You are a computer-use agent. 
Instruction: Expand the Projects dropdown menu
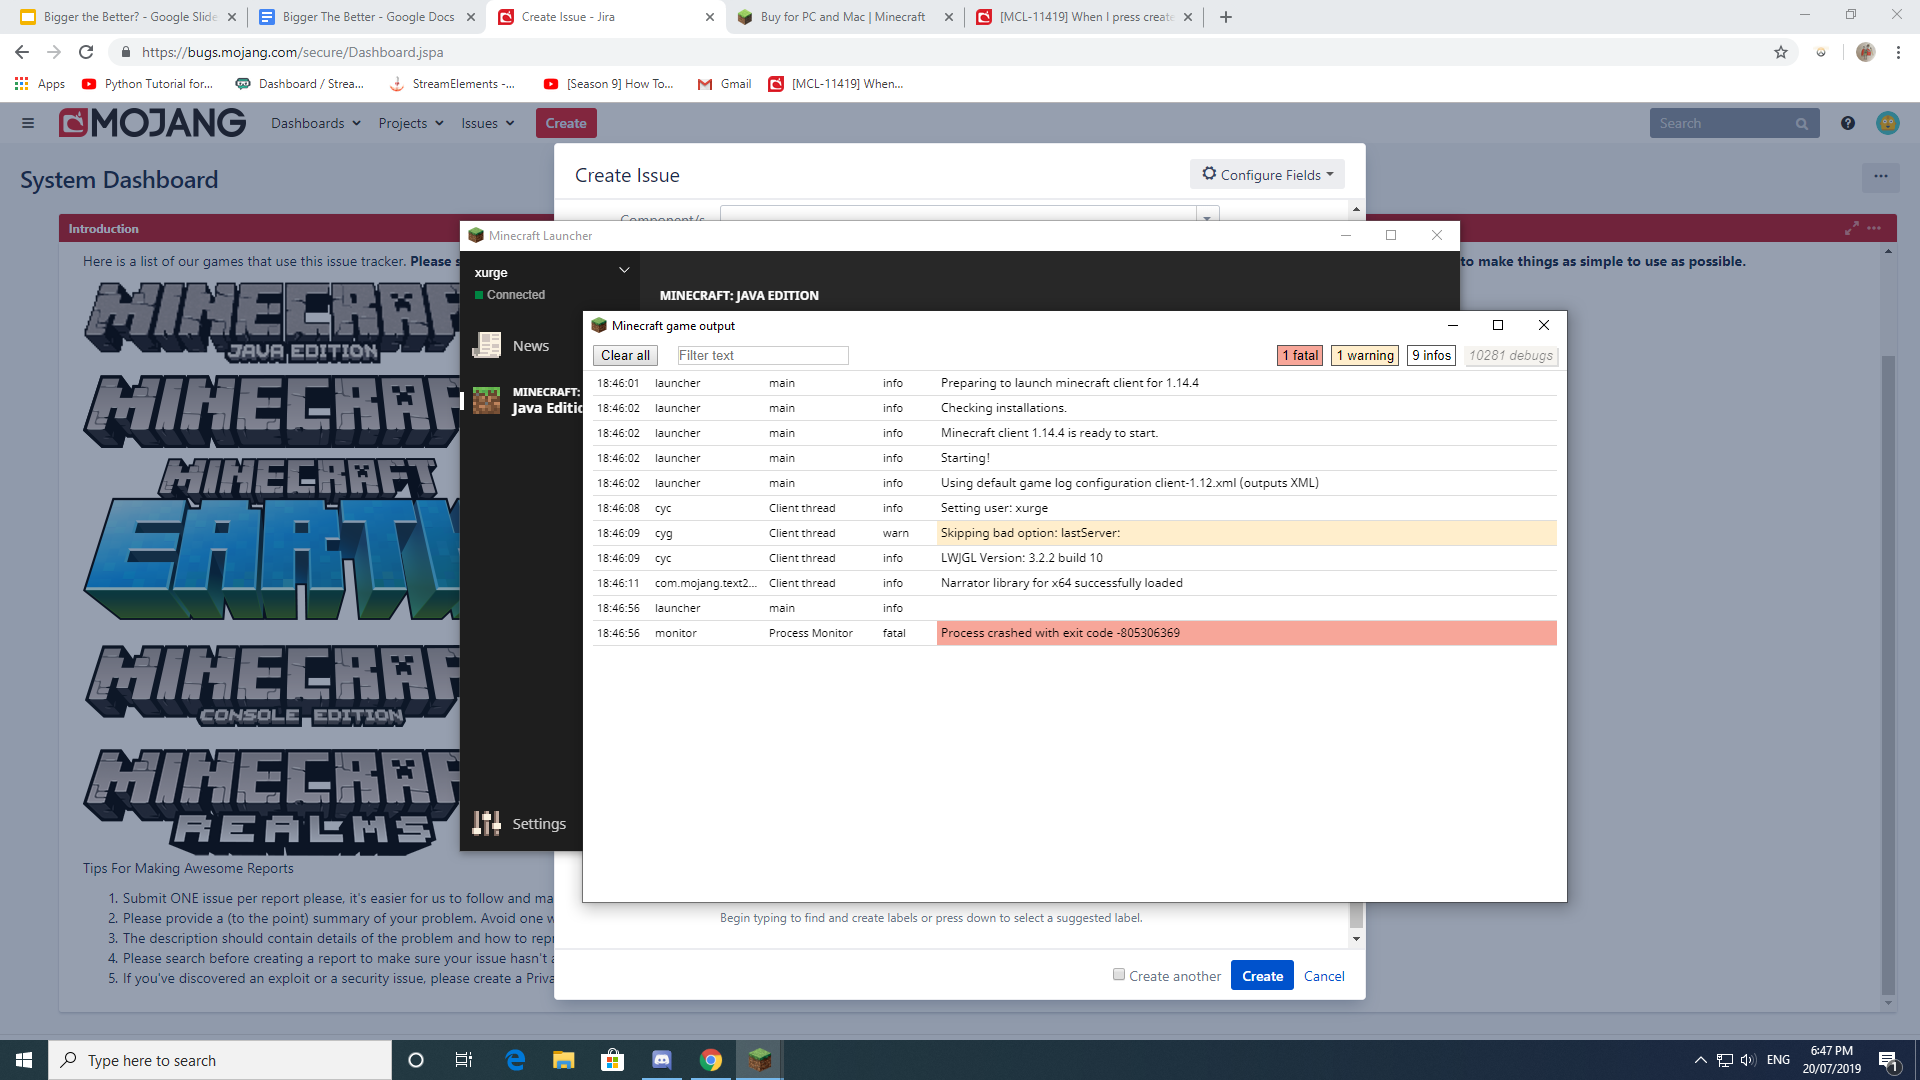pyautogui.click(x=410, y=123)
